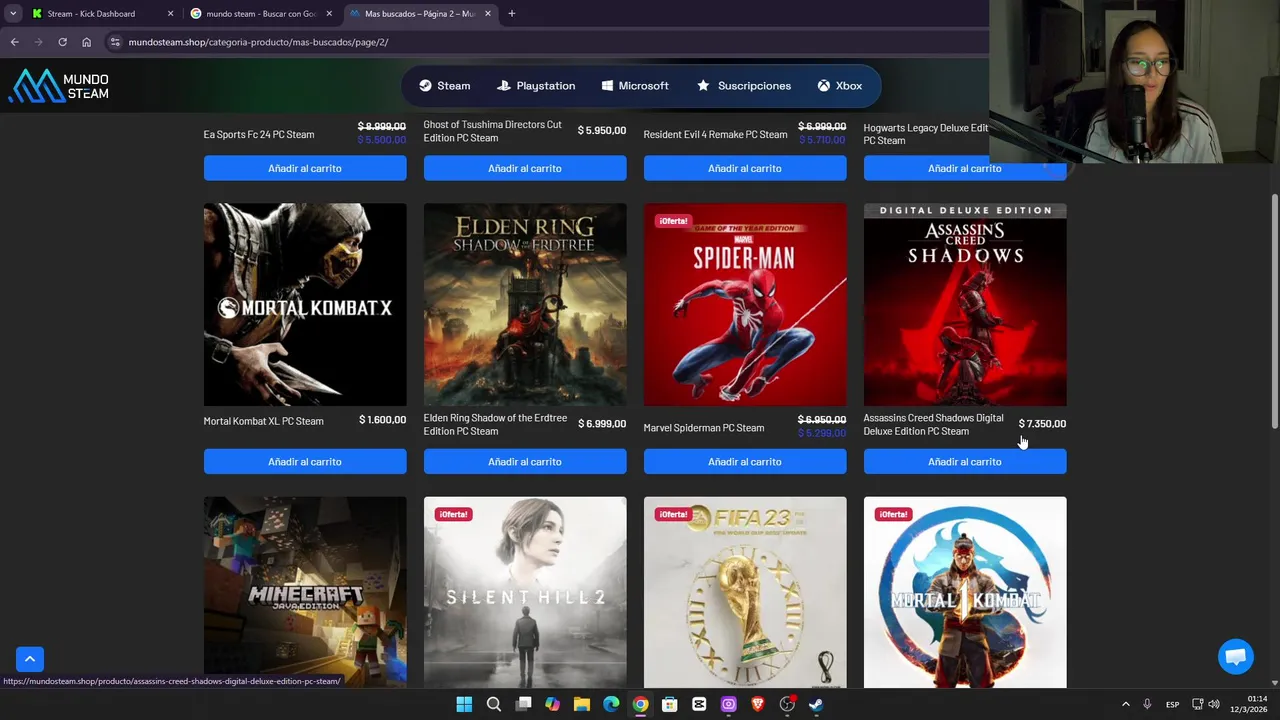Click the Marvel Spiderman PC Steam title

pyautogui.click(x=704, y=428)
